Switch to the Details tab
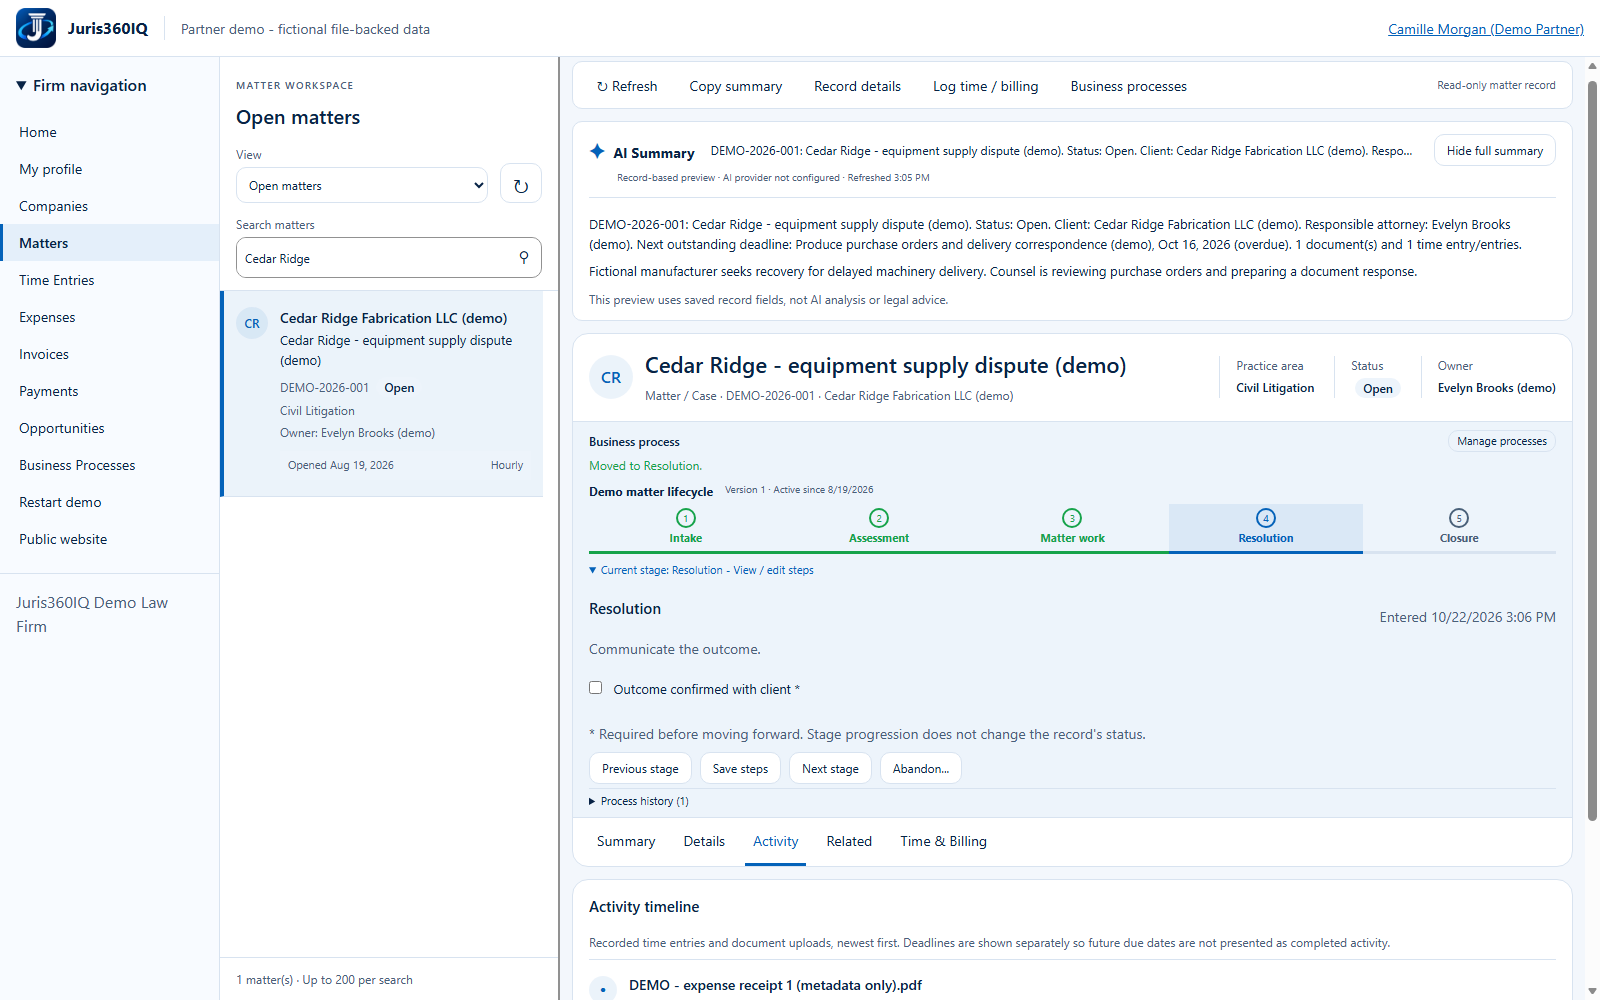 704,841
